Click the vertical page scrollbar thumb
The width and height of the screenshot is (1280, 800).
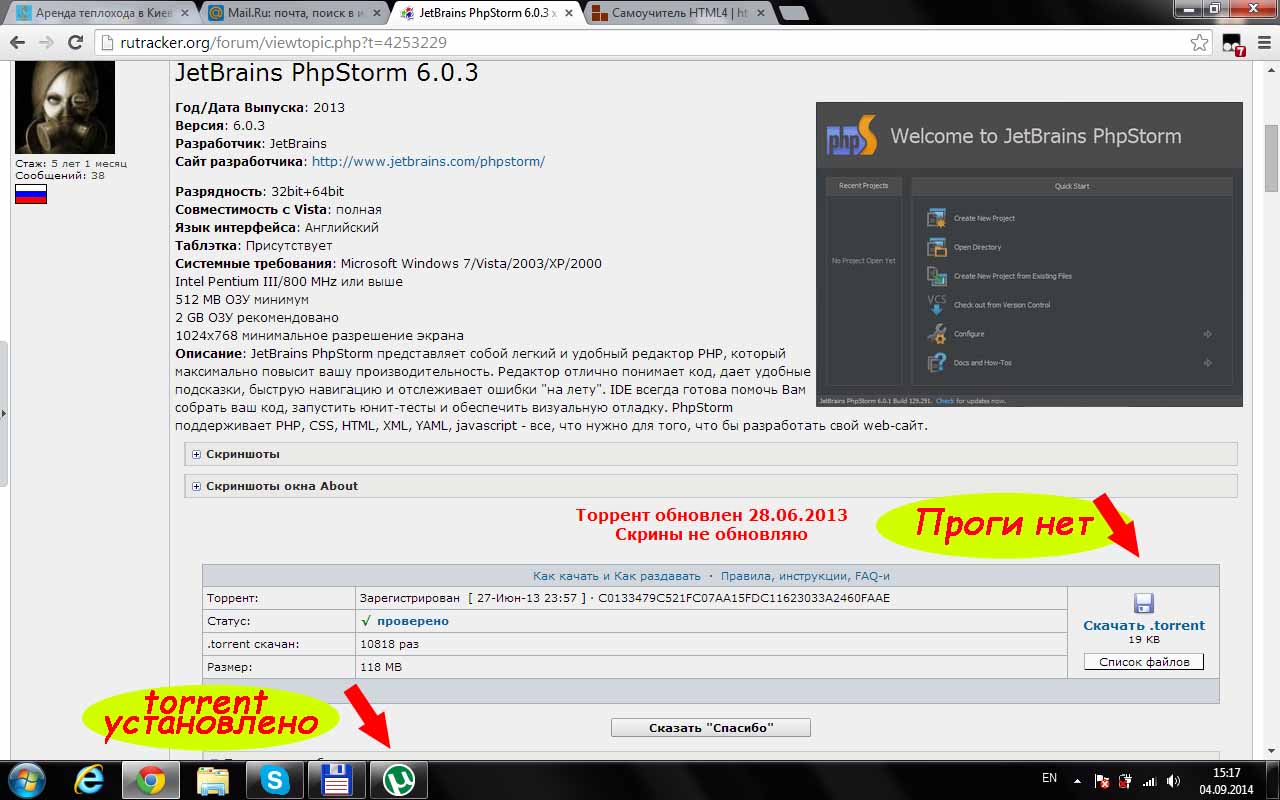tap(1271, 156)
